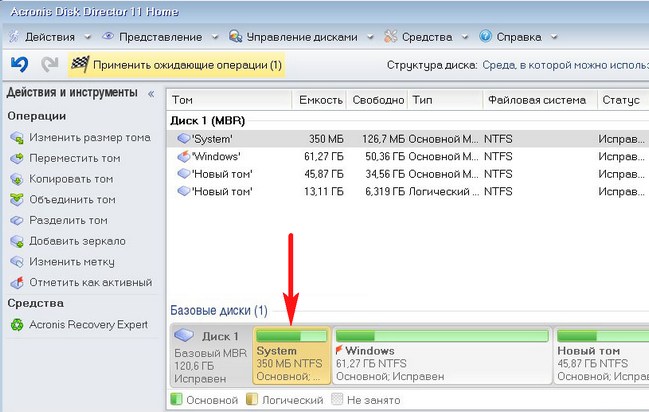The image size is (649, 412).
Task: Sort by the Том column header
Action: coord(229,100)
